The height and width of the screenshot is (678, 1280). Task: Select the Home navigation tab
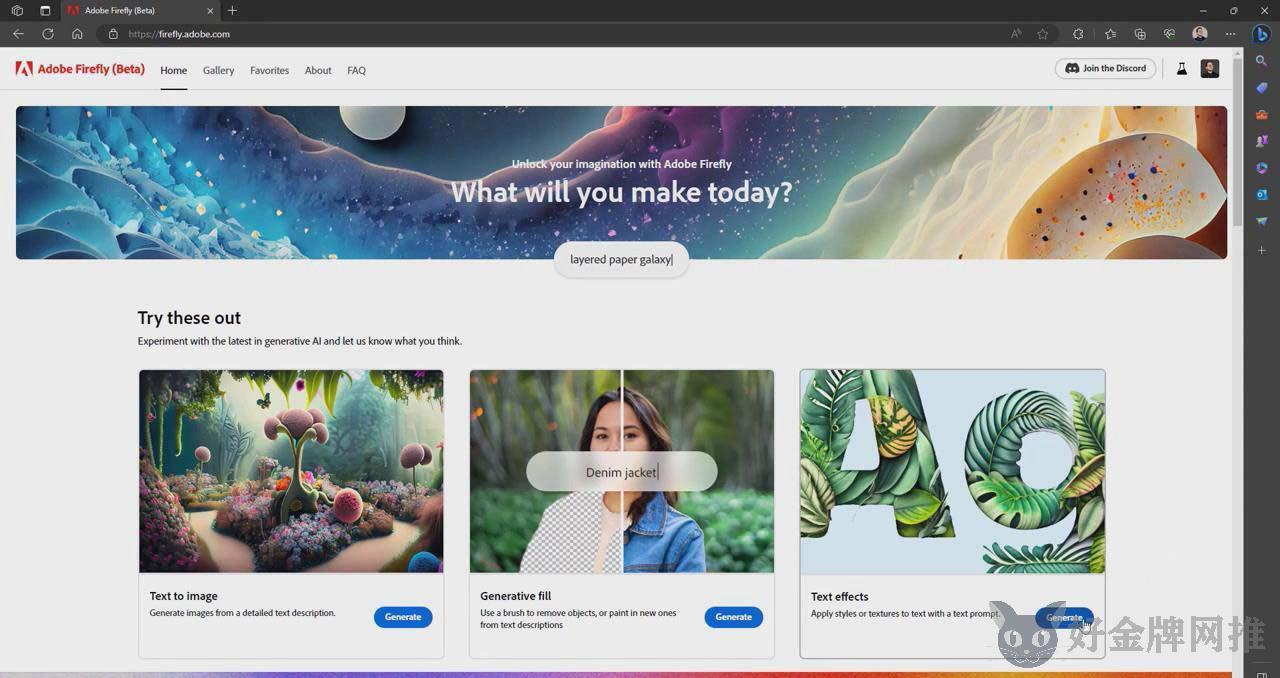pos(174,70)
